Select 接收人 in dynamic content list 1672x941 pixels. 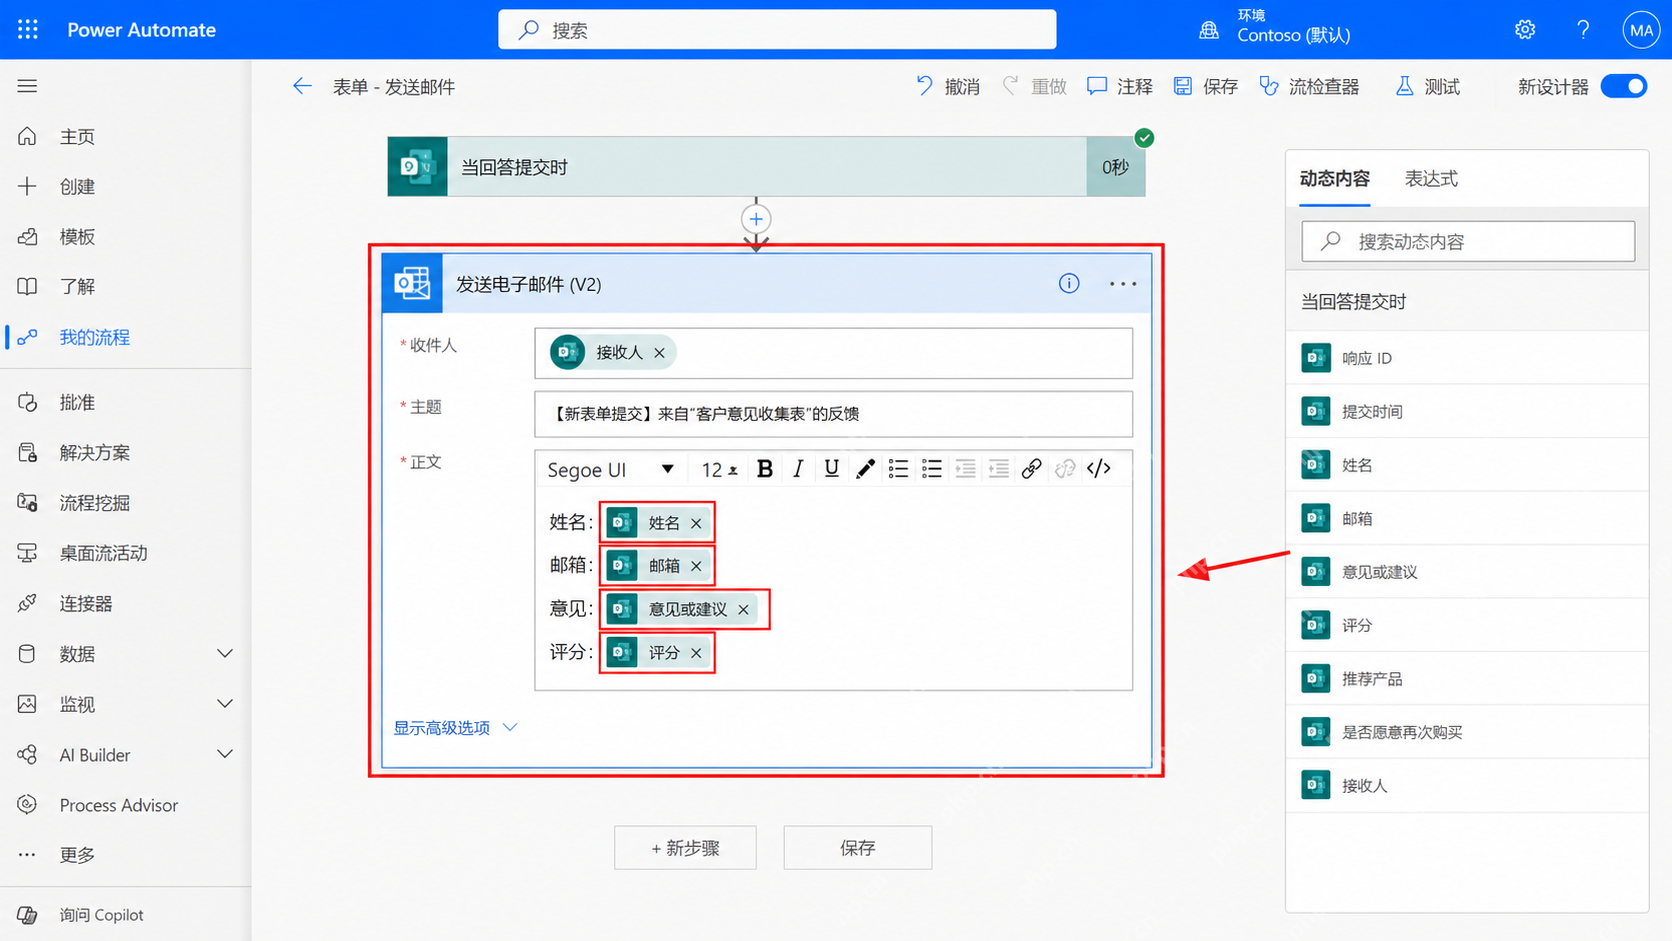(1467, 785)
